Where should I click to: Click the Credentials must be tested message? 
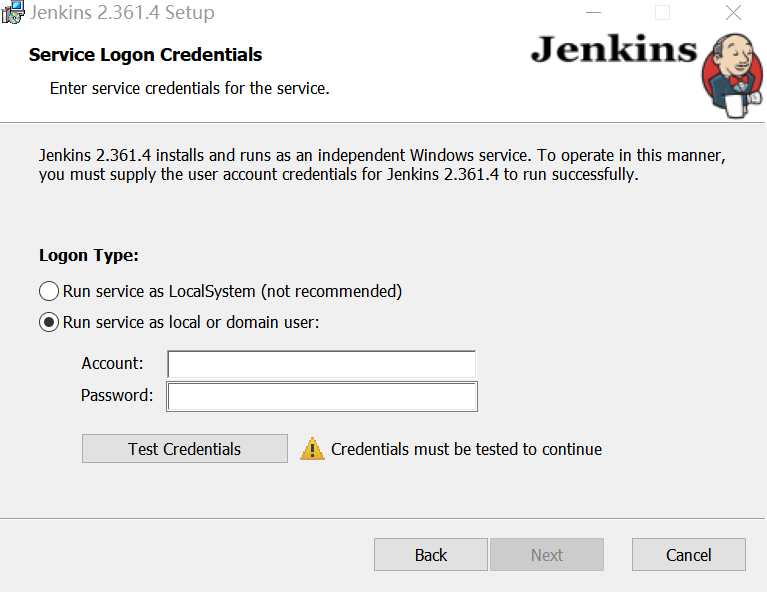pyautogui.click(x=466, y=449)
